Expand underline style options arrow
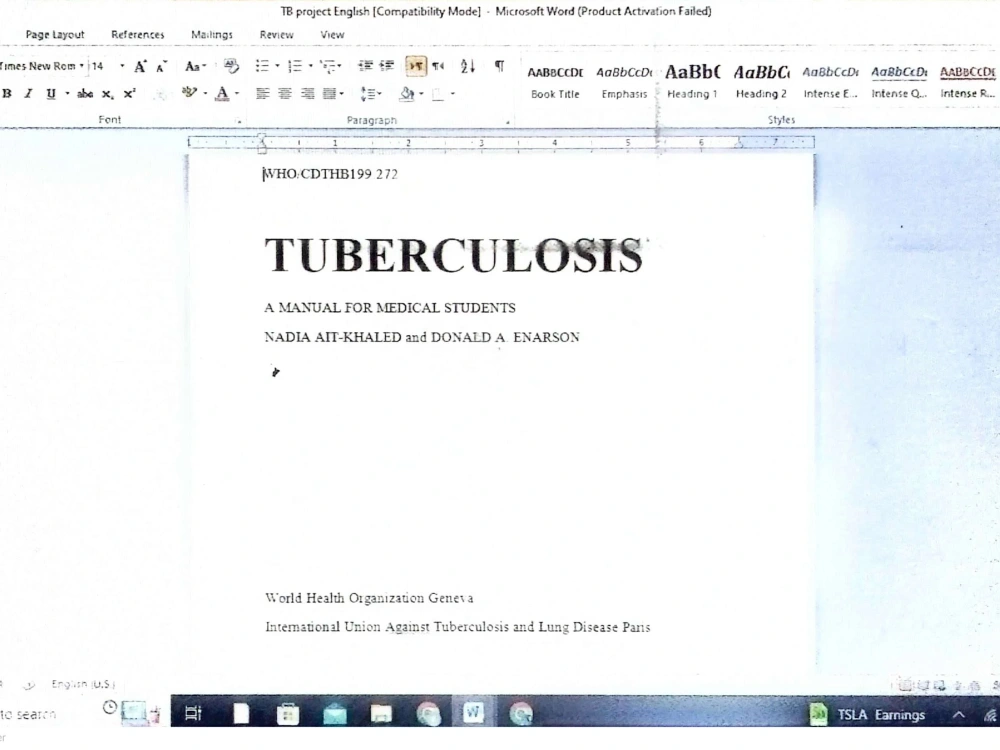1000x750 pixels. point(67,94)
